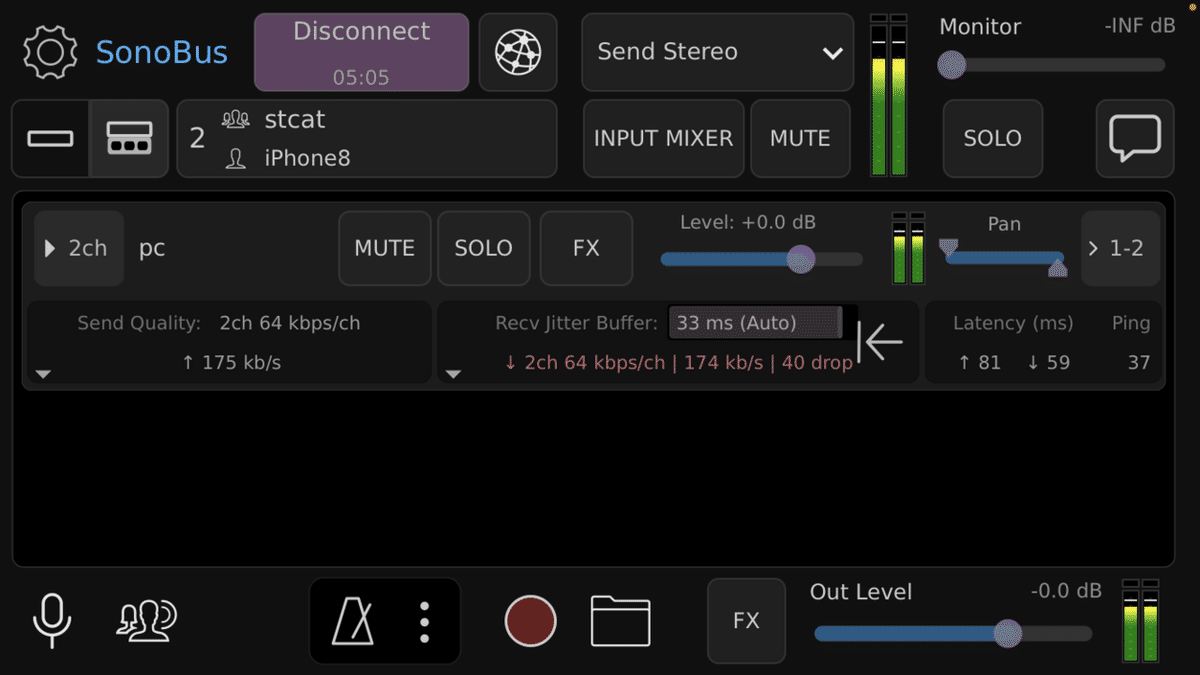Open the recordings folder icon
The height and width of the screenshot is (675, 1200).
pos(620,621)
